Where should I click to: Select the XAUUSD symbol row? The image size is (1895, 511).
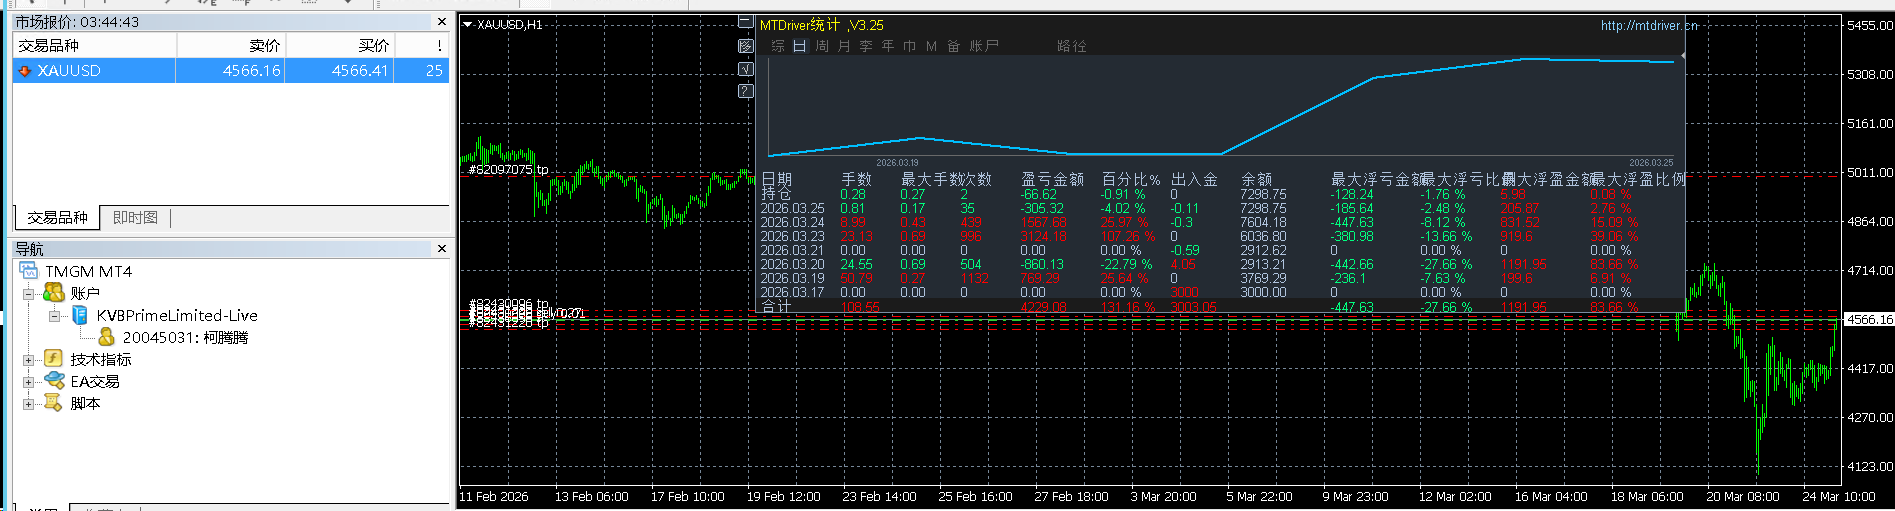point(231,71)
